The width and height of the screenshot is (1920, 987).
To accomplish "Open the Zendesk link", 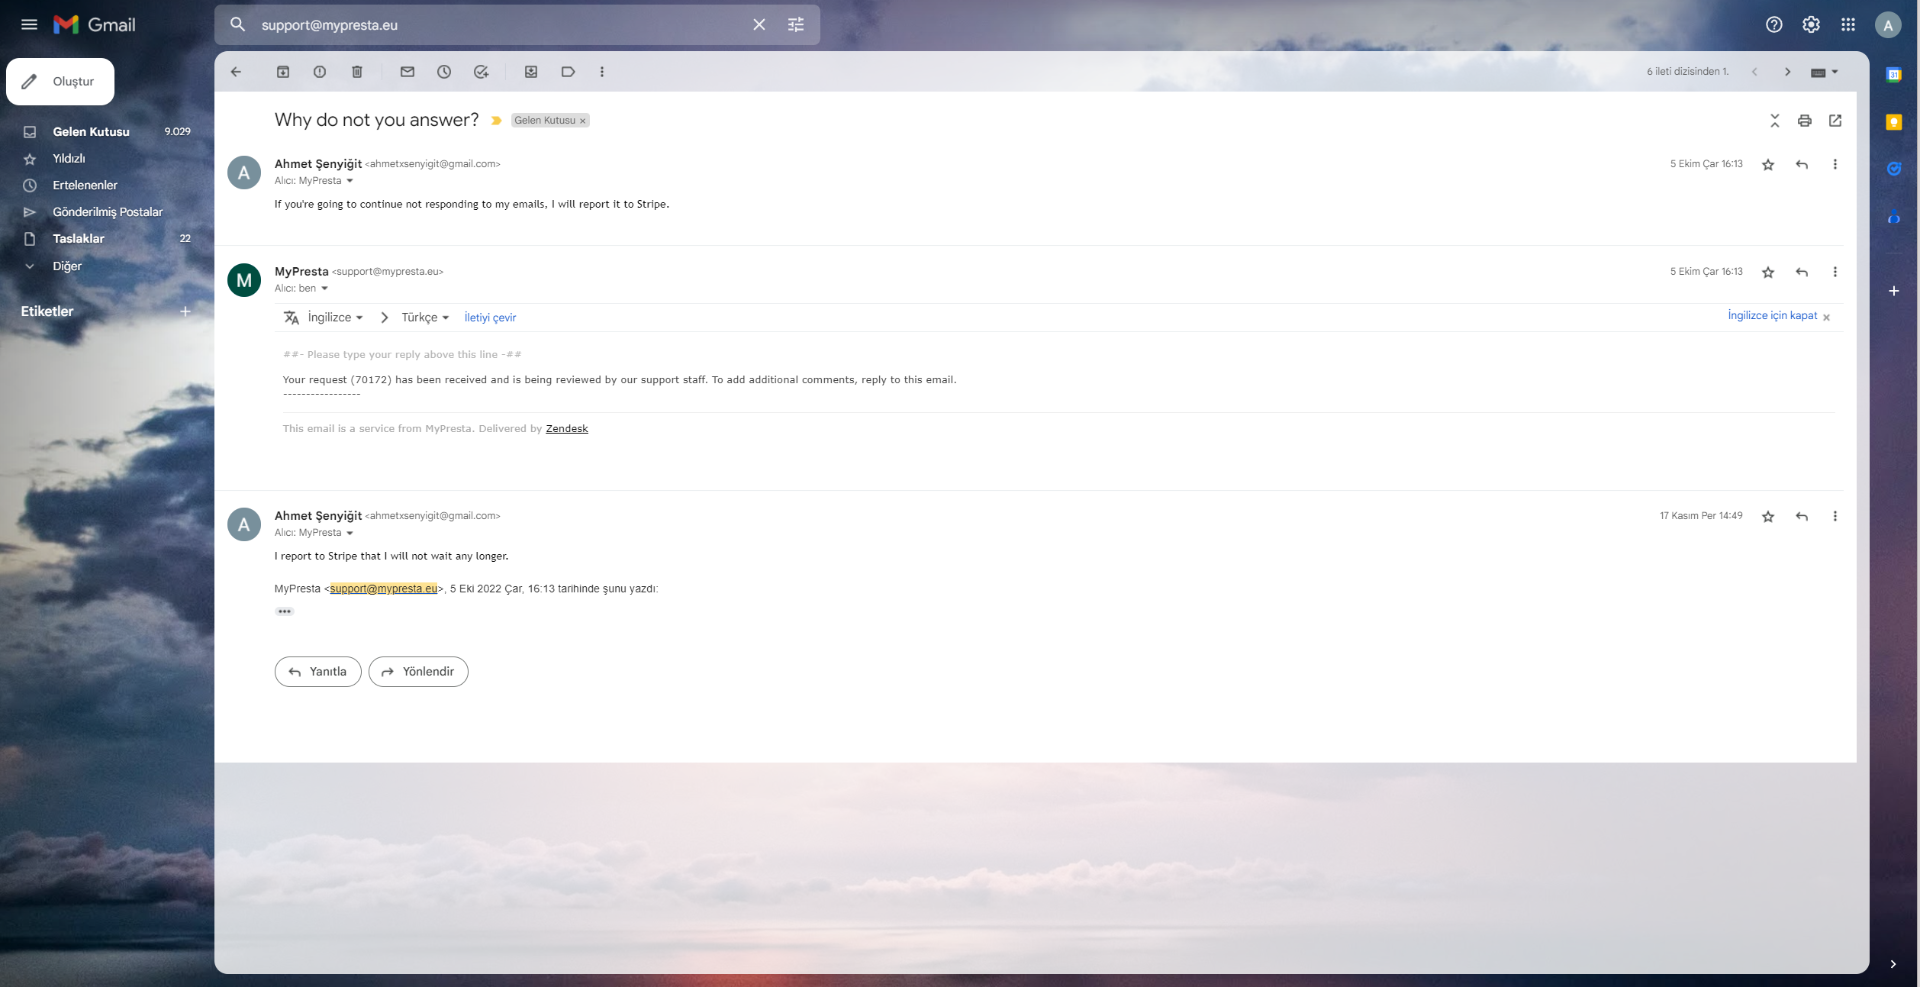I will coord(567,429).
